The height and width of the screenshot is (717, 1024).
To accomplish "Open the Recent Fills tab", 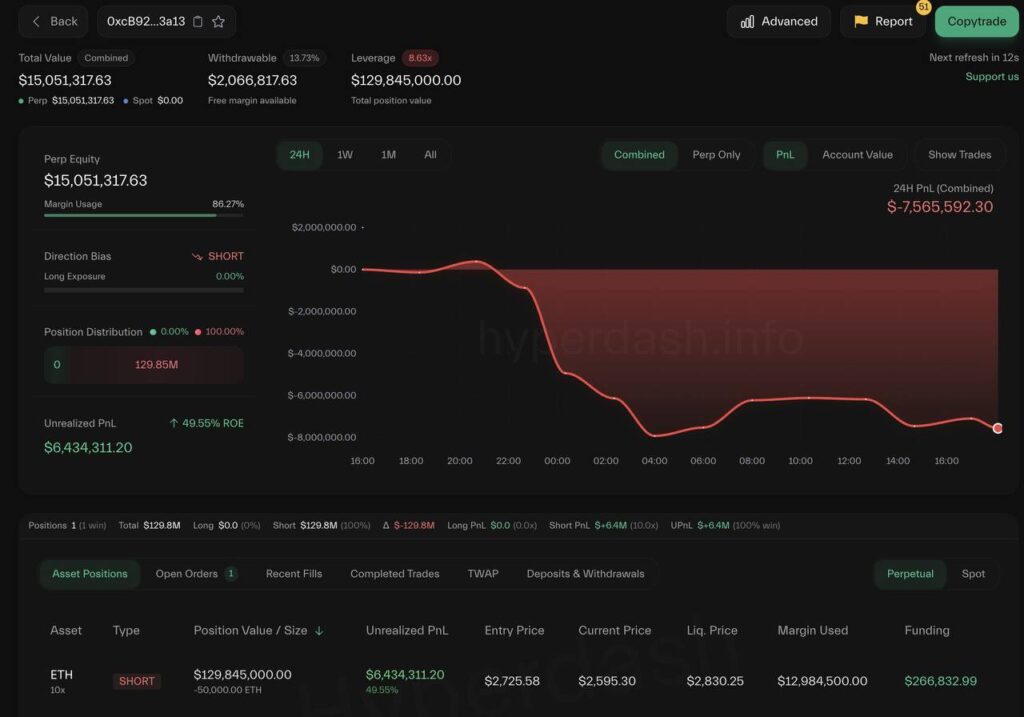I will click(294, 574).
